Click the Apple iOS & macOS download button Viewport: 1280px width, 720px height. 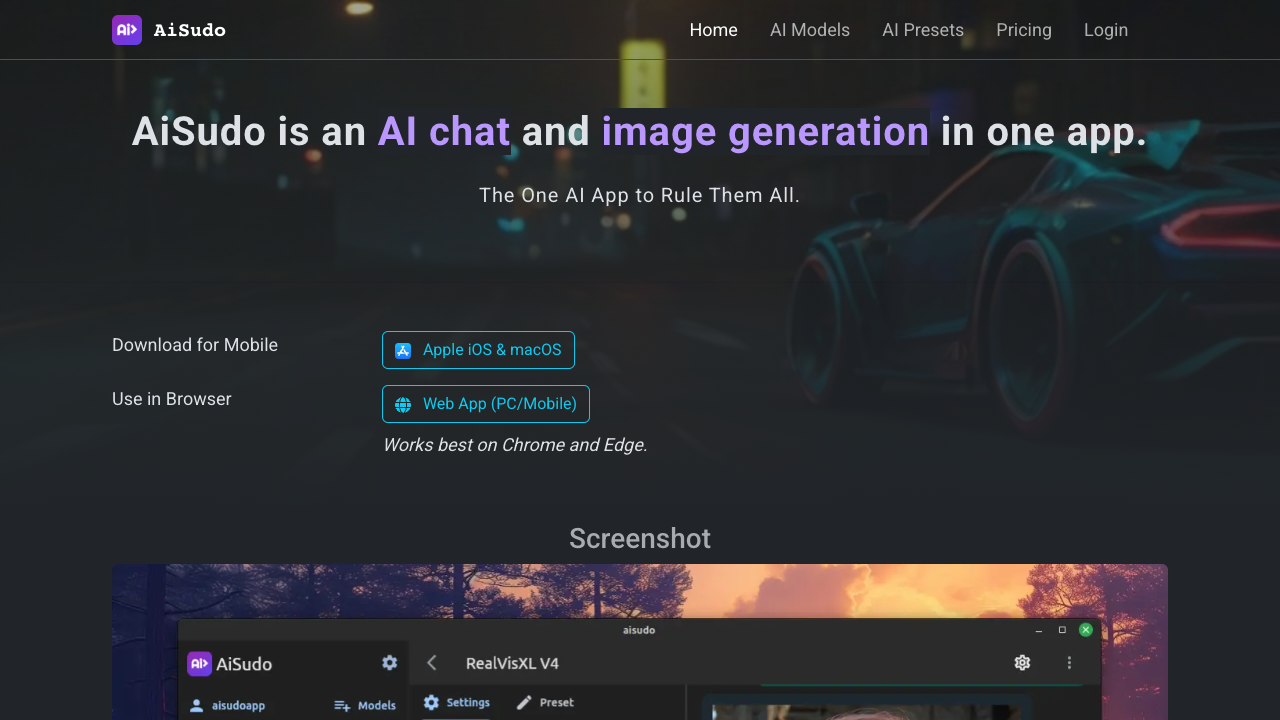(x=478, y=350)
